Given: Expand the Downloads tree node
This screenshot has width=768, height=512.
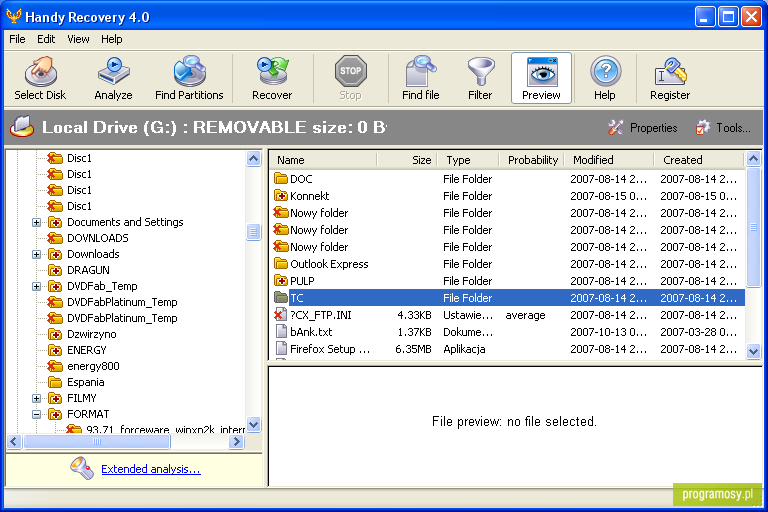Looking at the screenshot, I should (x=36, y=254).
